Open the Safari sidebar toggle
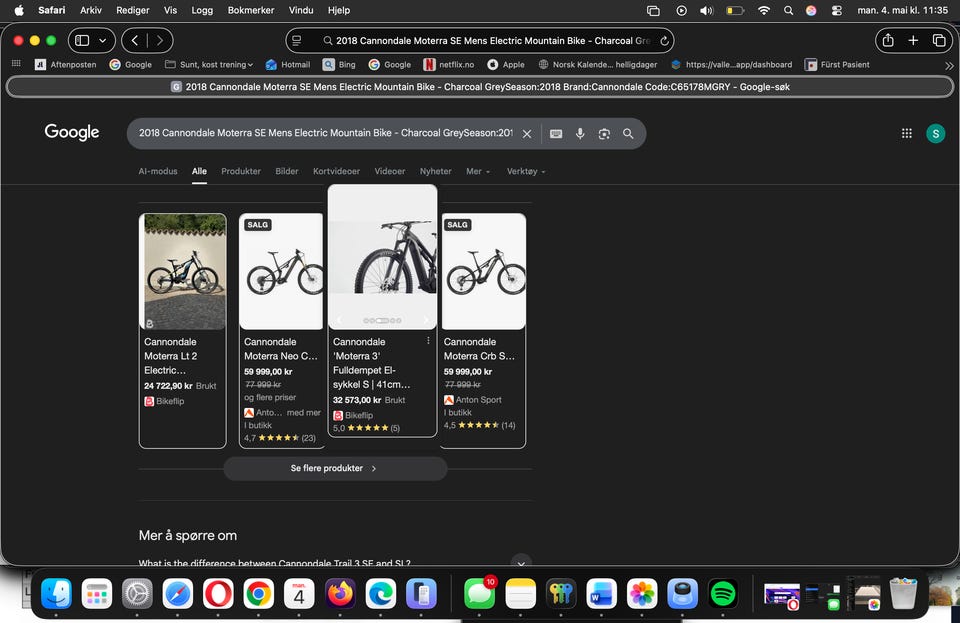Viewport: 960px width, 623px height. pyautogui.click(x=82, y=40)
